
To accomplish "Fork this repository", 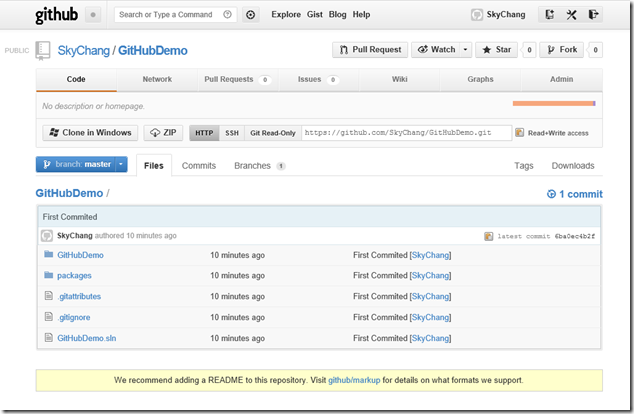I will (562, 50).
